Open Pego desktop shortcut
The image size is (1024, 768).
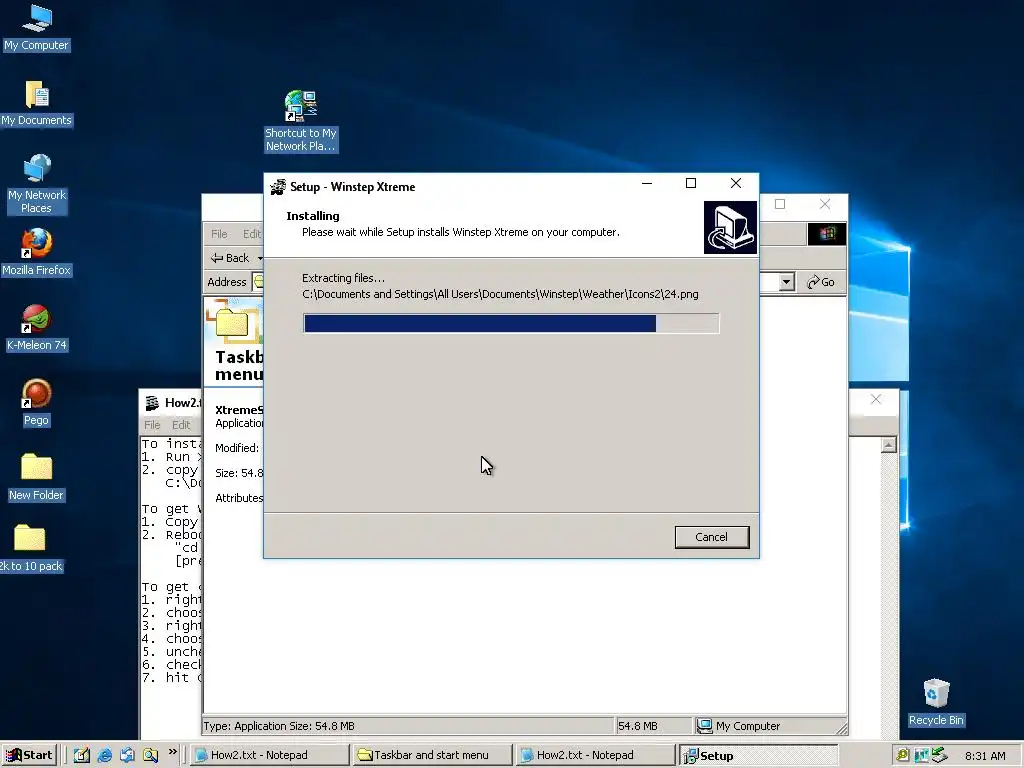[36, 403]
